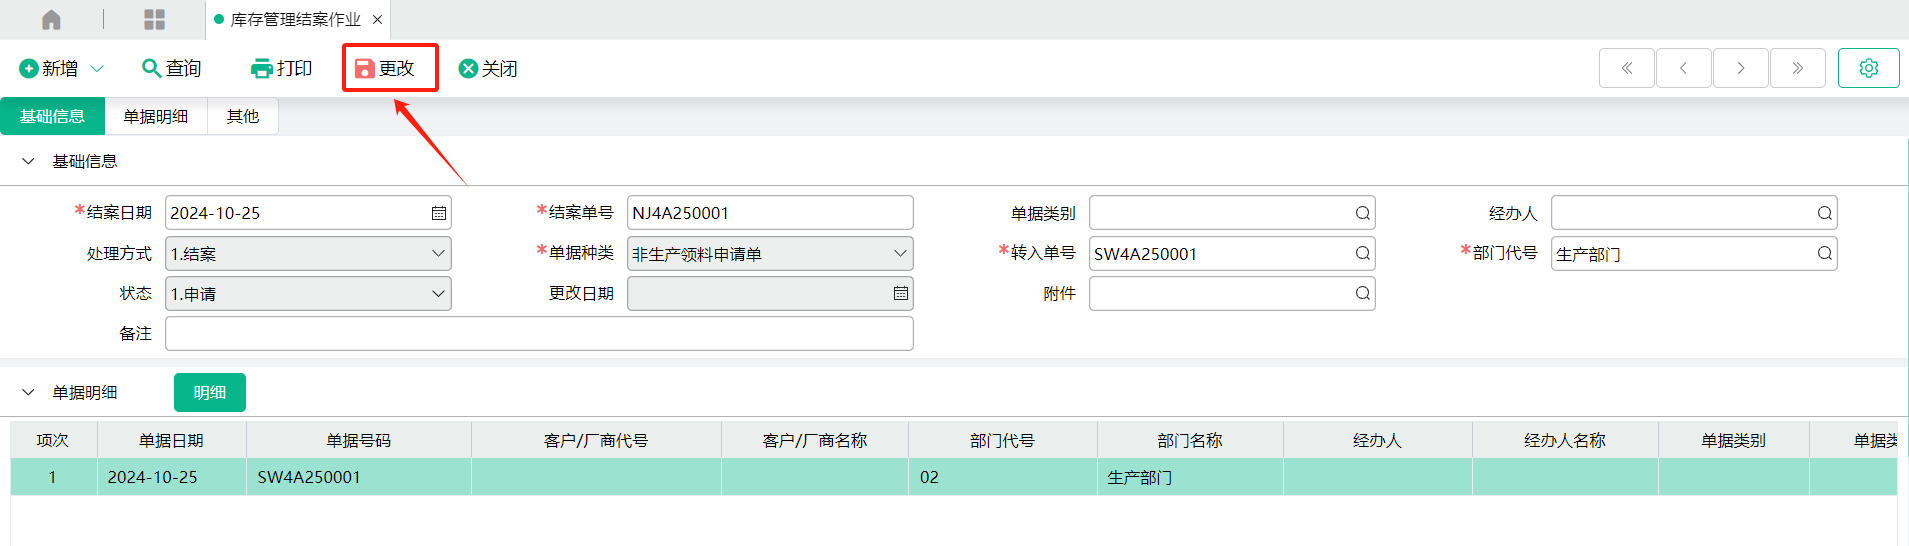
Task: Jump to first record arrow
Action: [x=1626, y=68]
